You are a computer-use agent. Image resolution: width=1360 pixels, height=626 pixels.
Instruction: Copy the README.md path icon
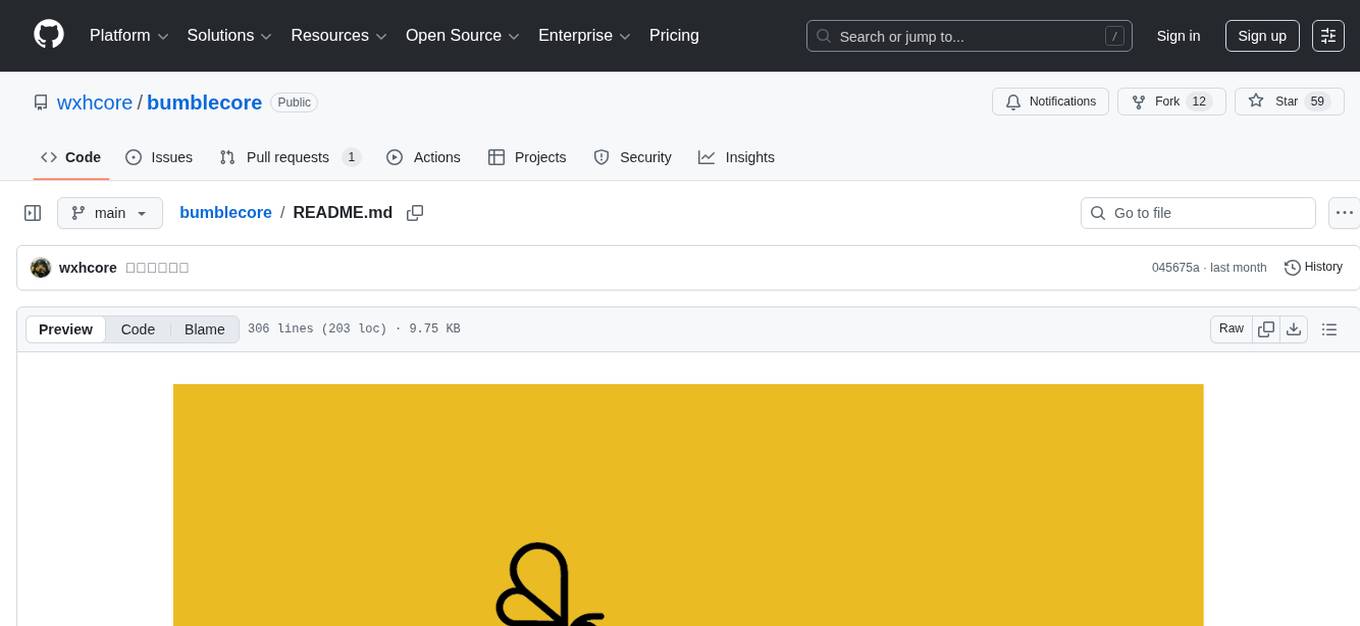coord(415,213)
